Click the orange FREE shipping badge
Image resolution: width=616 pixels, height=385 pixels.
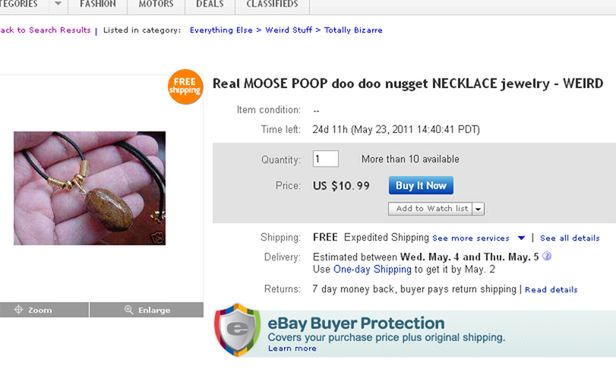[185, 86]
